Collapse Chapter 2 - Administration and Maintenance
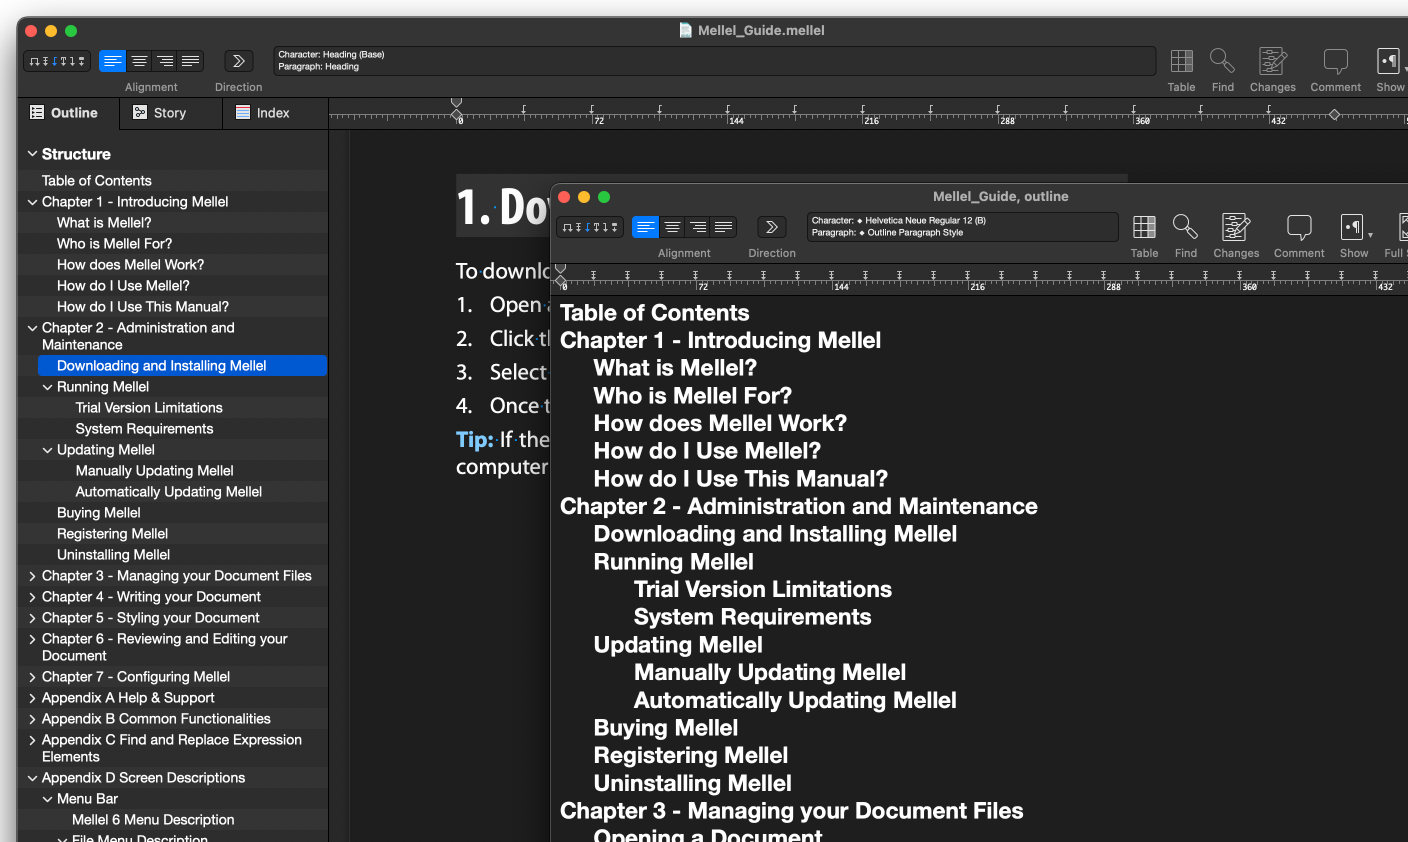The image size is (1408, 842). (x=32, y=328)
